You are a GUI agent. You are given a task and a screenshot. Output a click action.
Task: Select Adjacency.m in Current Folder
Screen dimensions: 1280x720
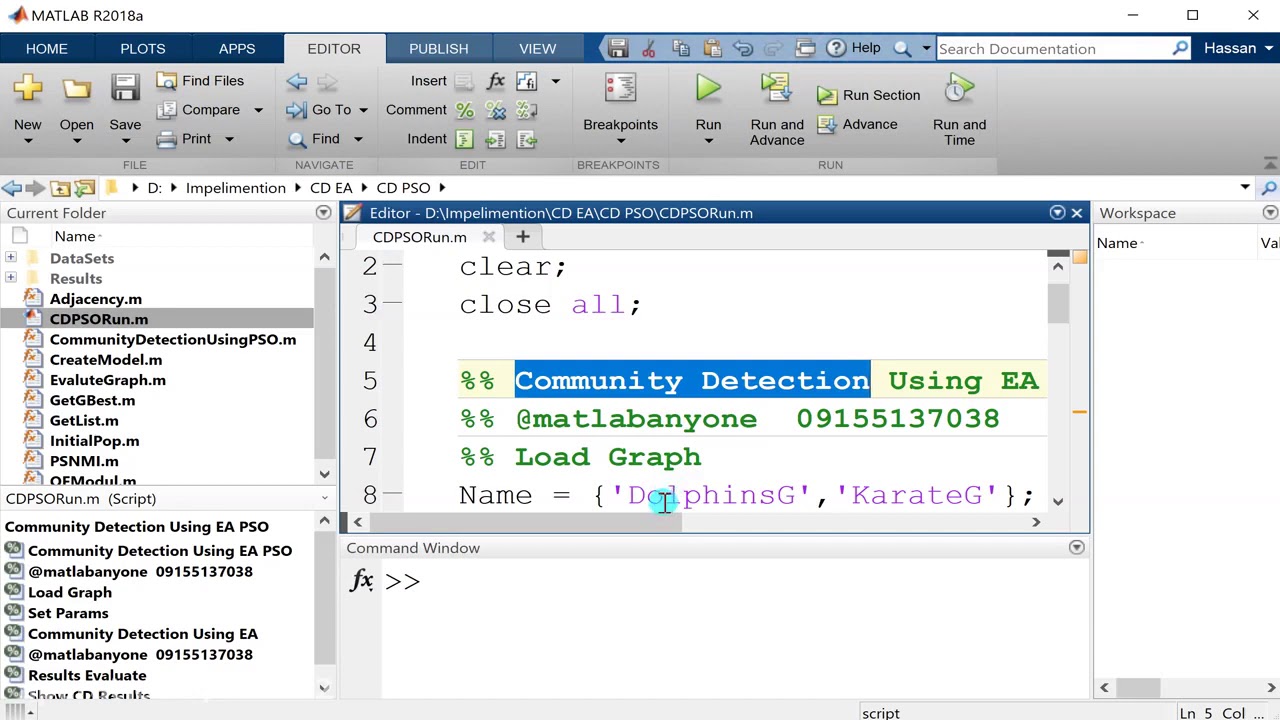pyautogui.click(x=96, y=299)
